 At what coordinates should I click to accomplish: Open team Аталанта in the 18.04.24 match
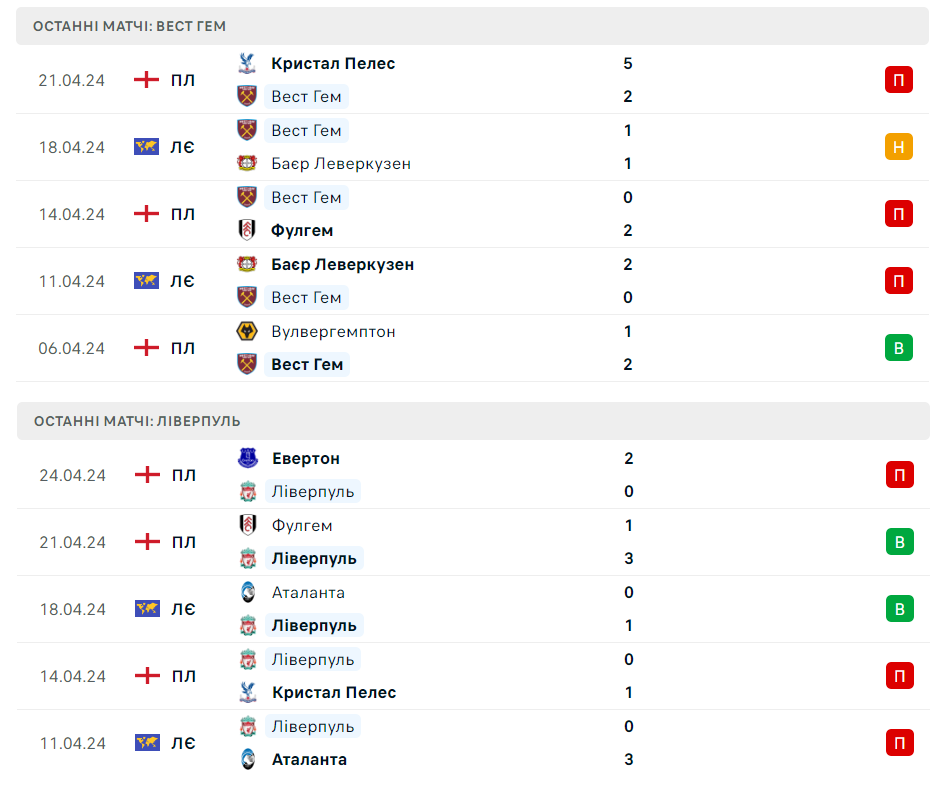(x=308, y=592)
